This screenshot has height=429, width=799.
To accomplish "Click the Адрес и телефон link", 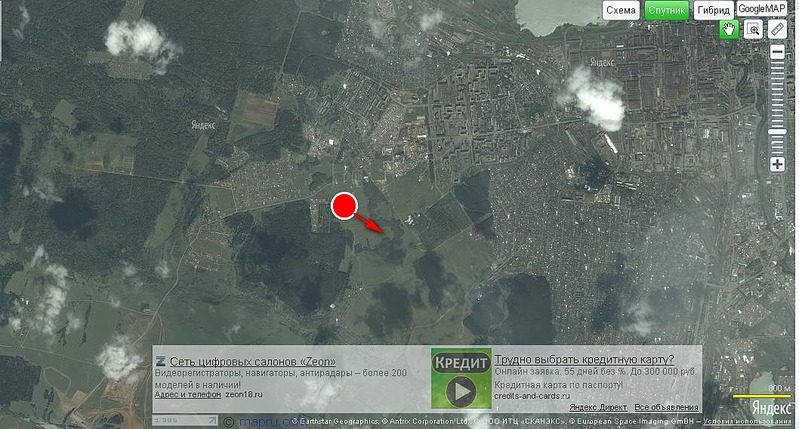I will [188, 395].
